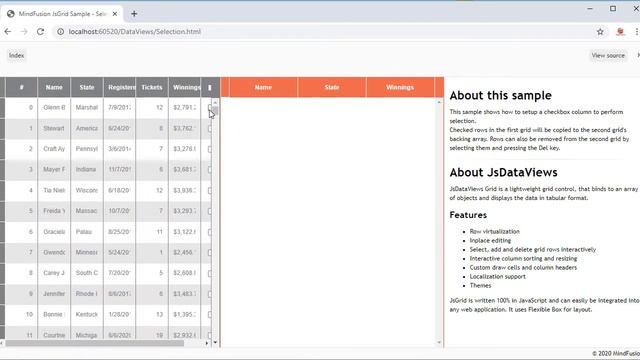
Task: Click the '$1,395' winnings cell
Action: click(x=184, y=315)
